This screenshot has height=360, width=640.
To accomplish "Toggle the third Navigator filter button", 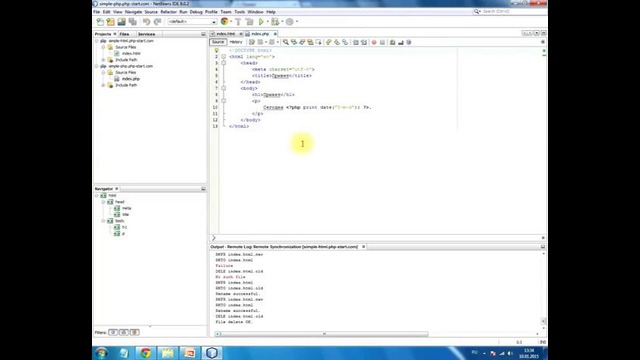I will (x=134, y=332).
